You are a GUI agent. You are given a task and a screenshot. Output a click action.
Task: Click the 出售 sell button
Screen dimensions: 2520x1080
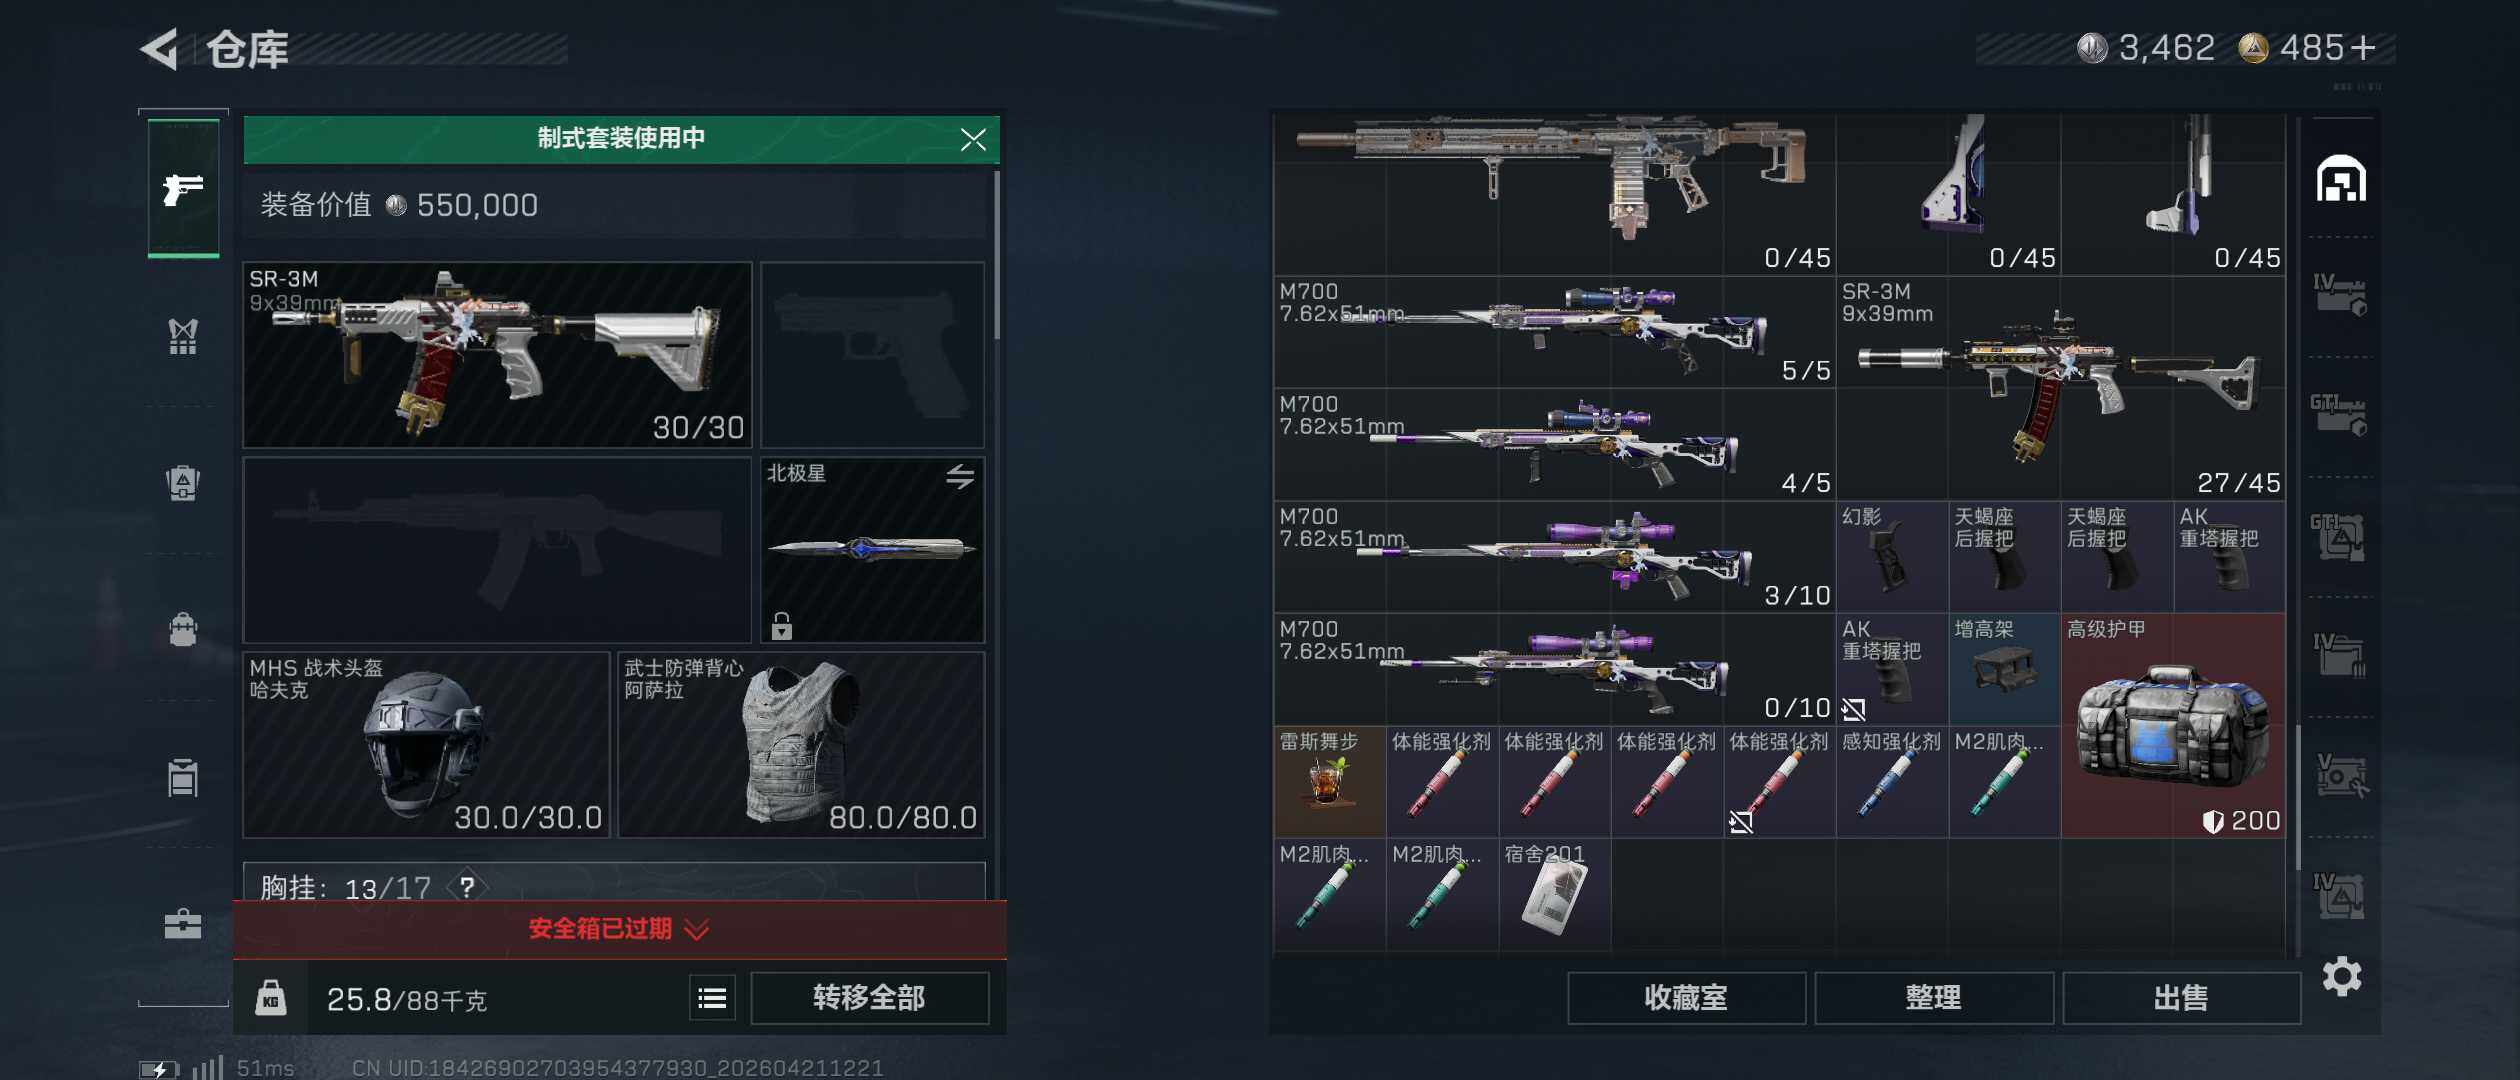pyautogui.click(x=2181, y=998)
